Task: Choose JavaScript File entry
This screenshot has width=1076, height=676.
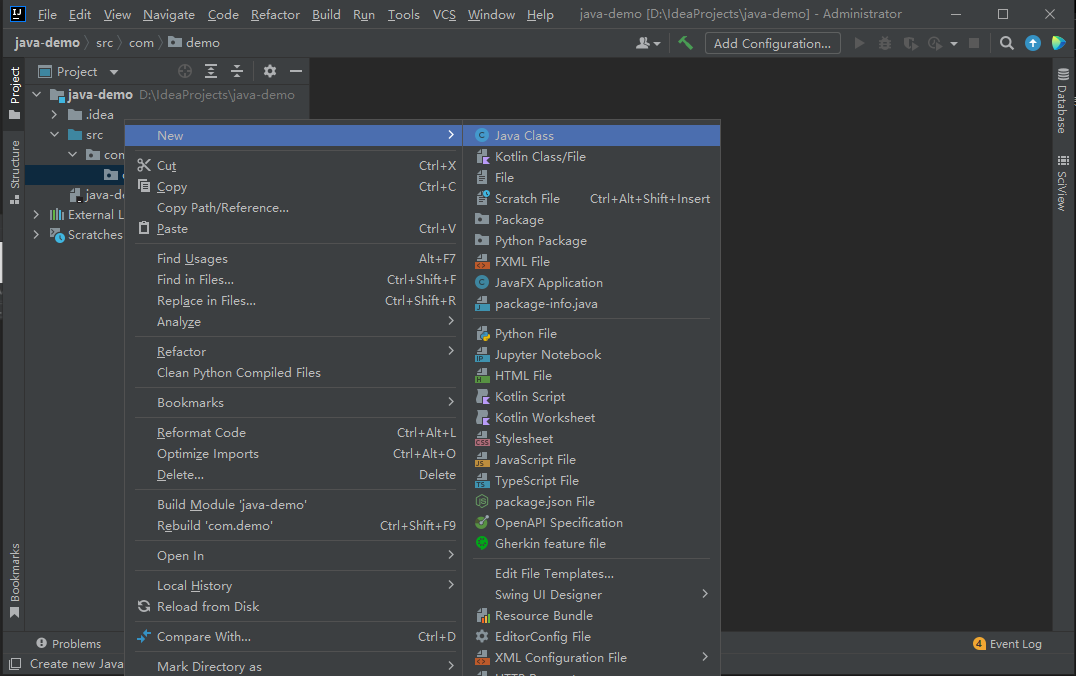Action: 592,460
